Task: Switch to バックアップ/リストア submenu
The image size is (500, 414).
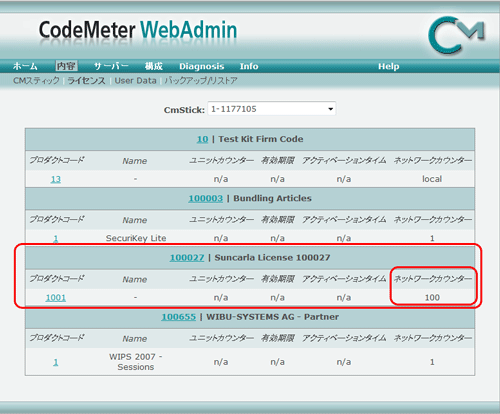Action: 201,81
